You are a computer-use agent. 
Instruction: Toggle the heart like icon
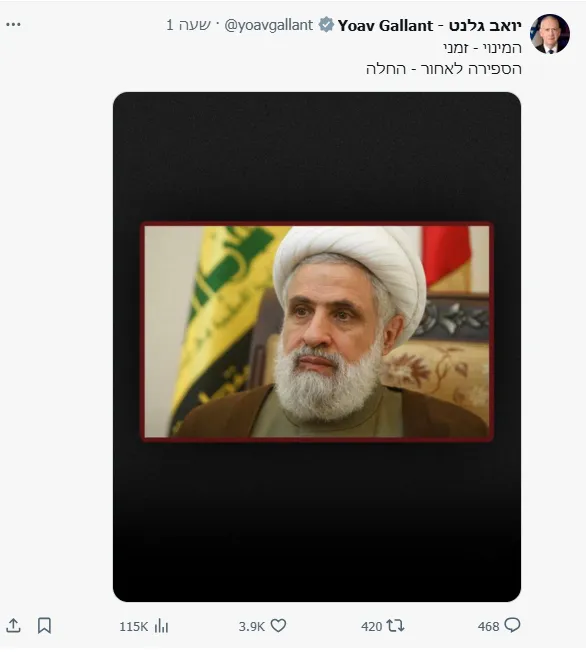(278, 625)
